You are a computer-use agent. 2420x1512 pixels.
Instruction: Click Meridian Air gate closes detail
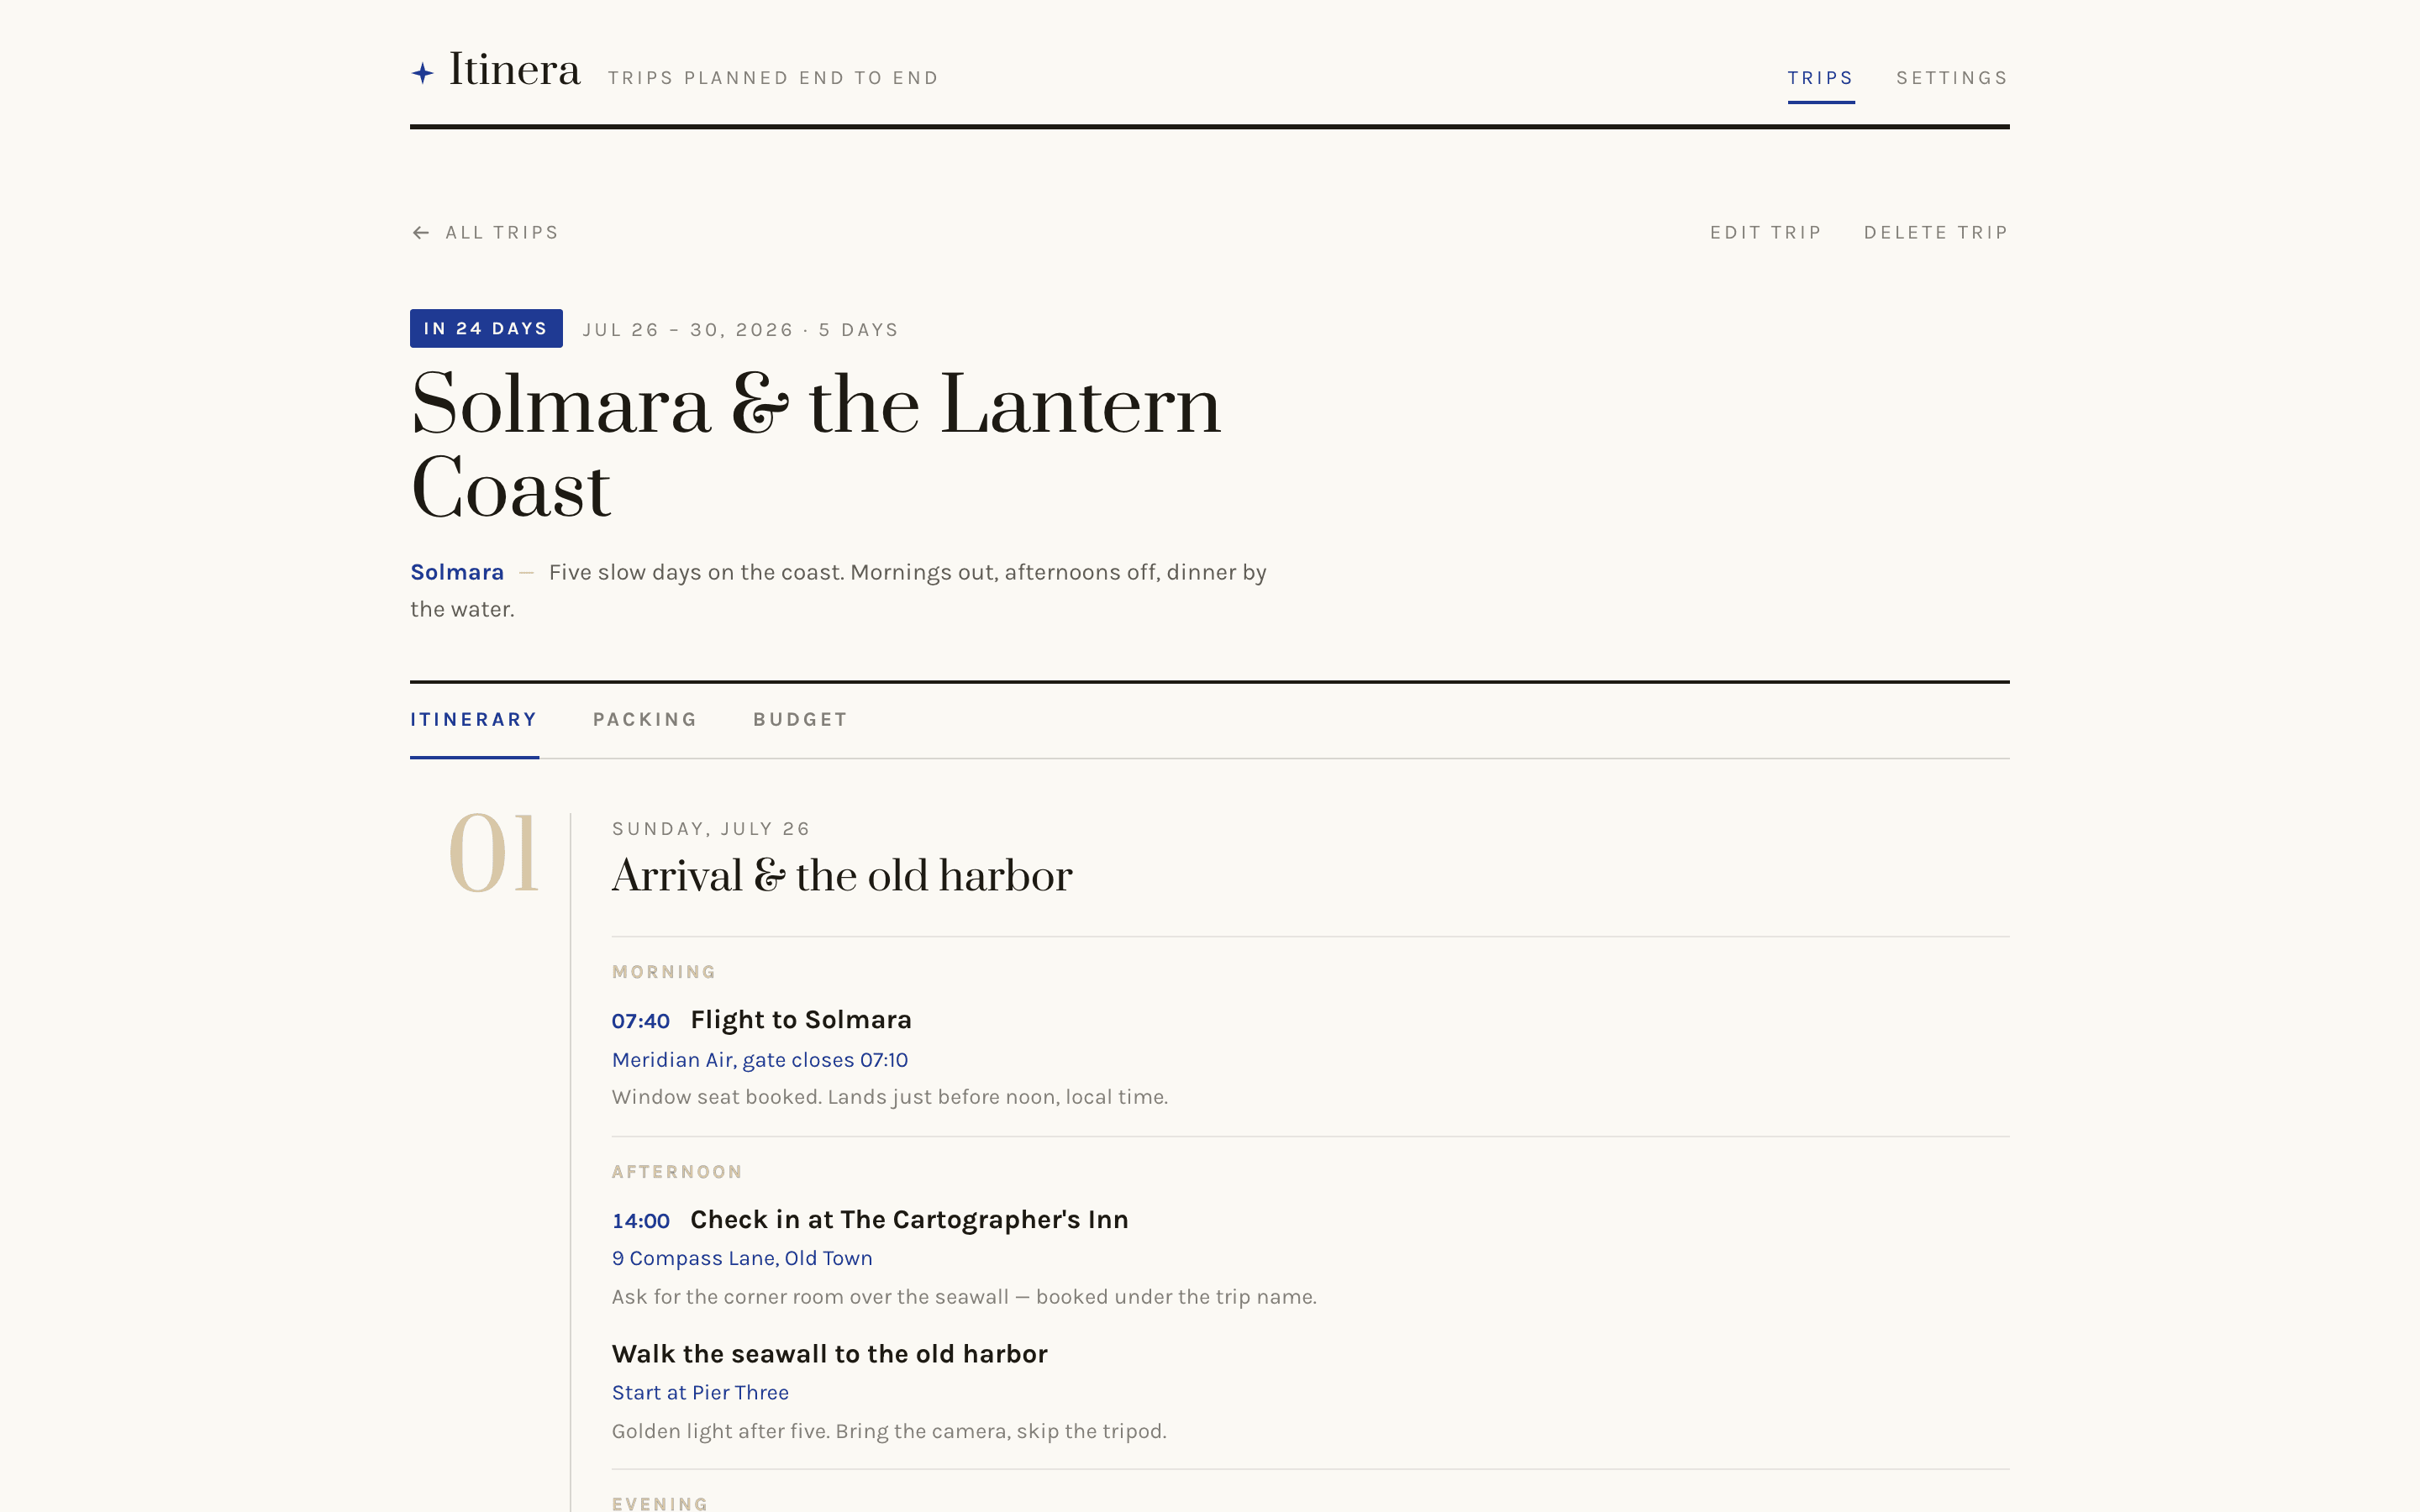tap(760, 1060)
